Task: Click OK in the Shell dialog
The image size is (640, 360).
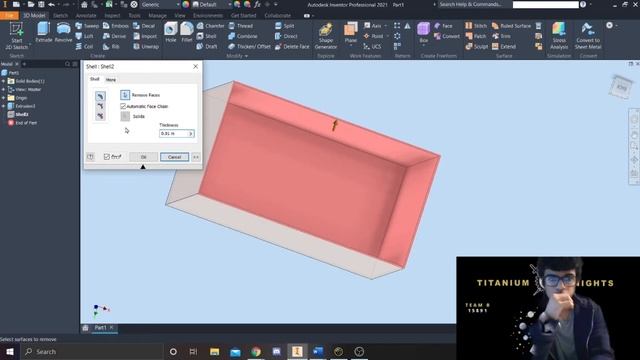Action: pyautogui.click(x=143, y=157)
